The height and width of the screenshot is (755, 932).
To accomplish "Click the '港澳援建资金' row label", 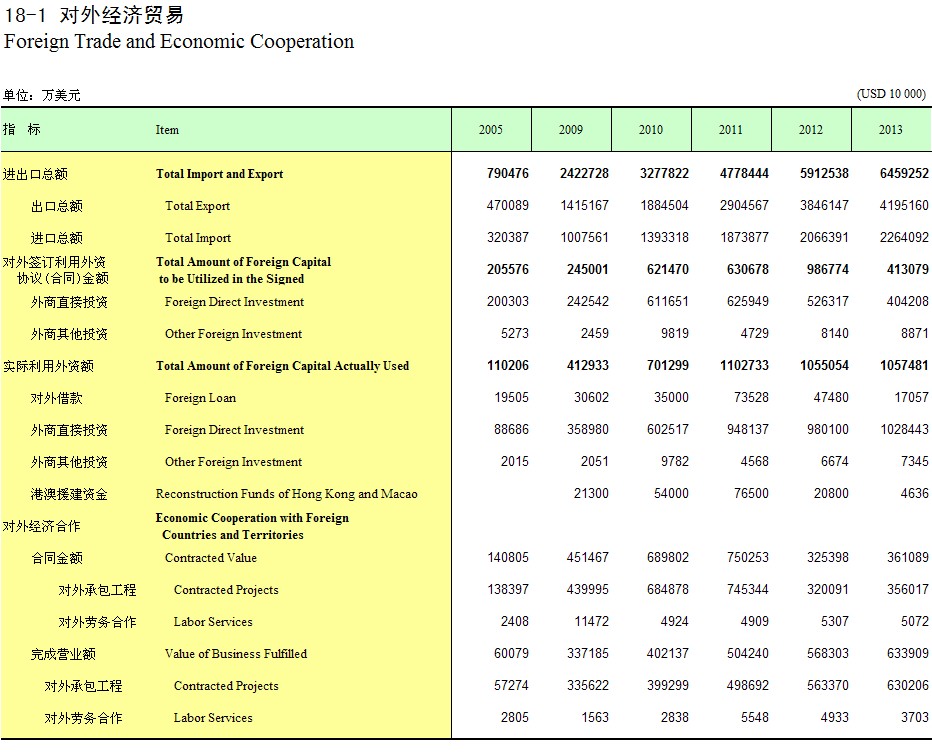I will [x=69, y=494].
